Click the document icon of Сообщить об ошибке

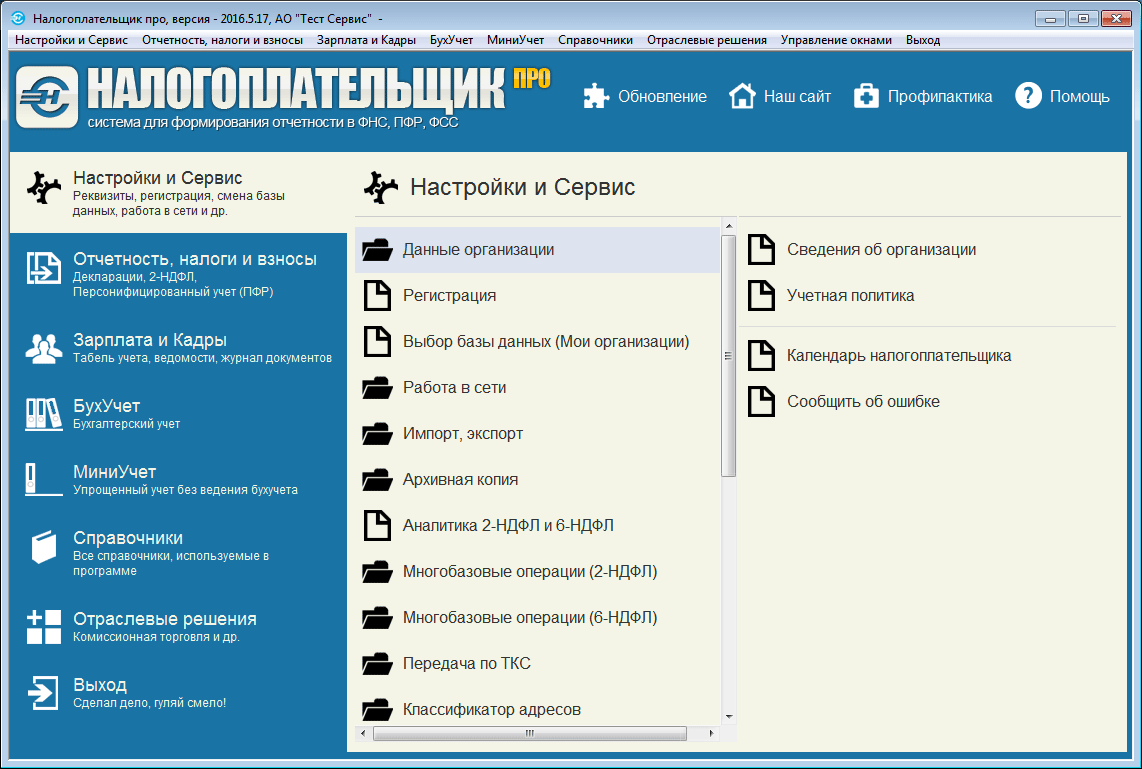[762, 401]
